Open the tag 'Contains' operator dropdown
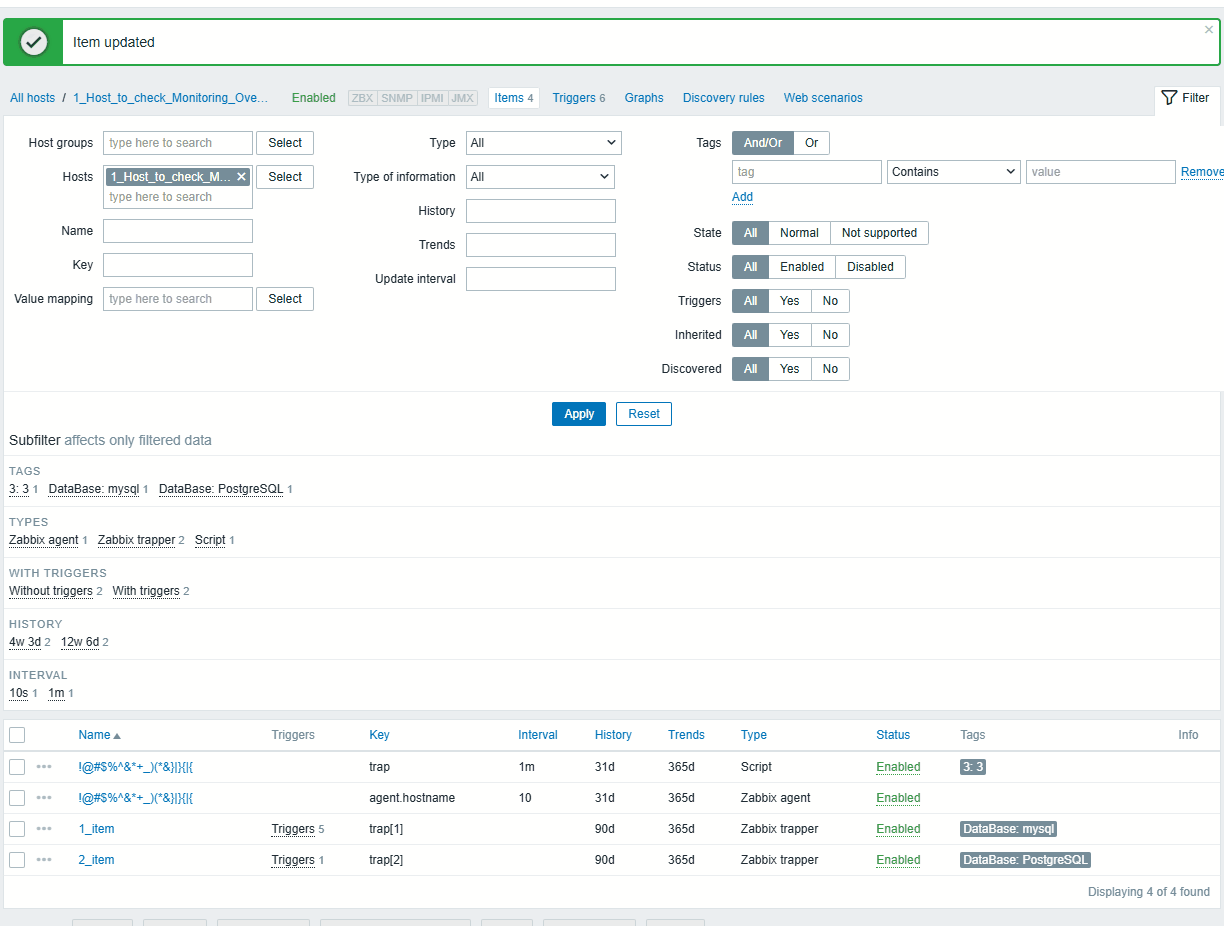The height and width of the screenshot is (926, 1224). (x=953, y=172)
